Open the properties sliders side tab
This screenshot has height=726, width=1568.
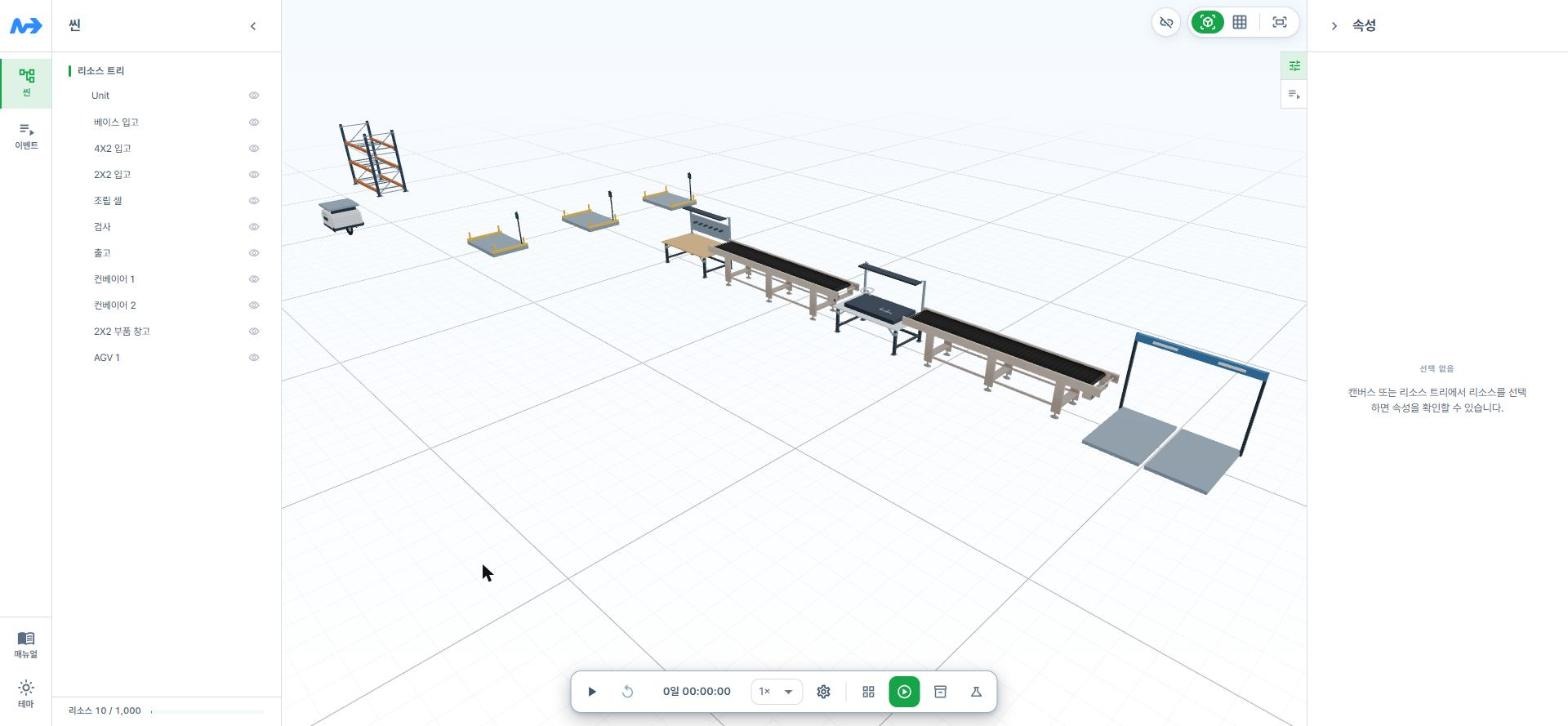[x=1294, y=66]
